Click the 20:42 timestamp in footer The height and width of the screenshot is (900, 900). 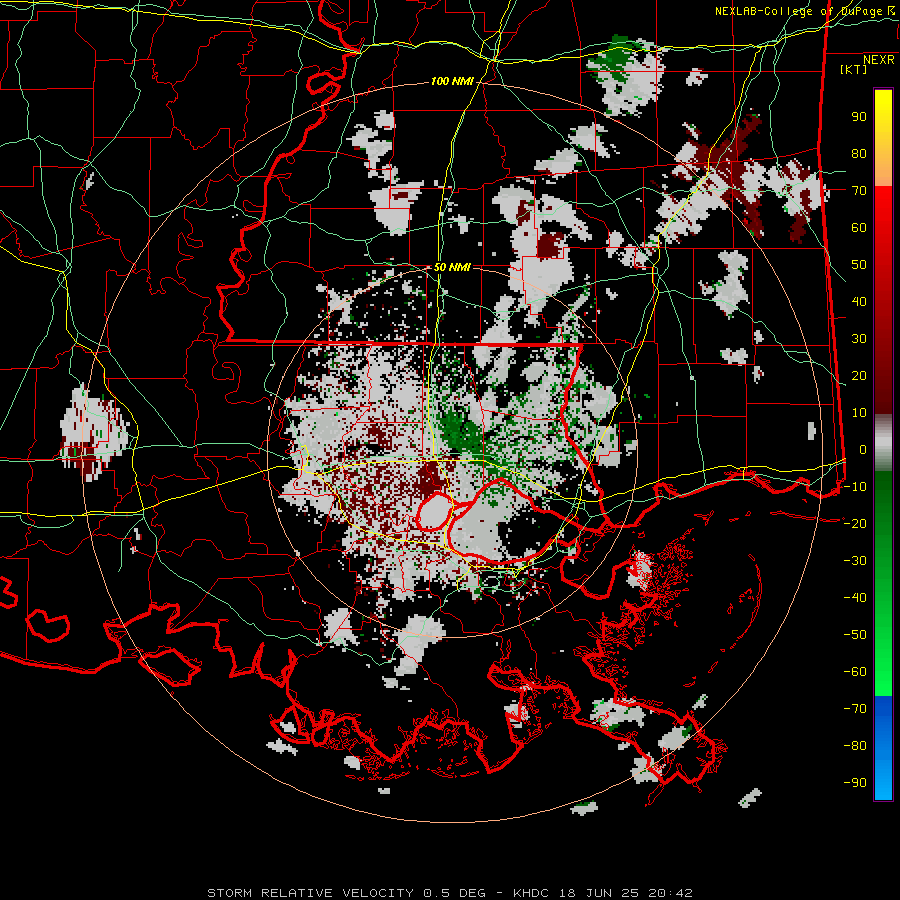670,893
